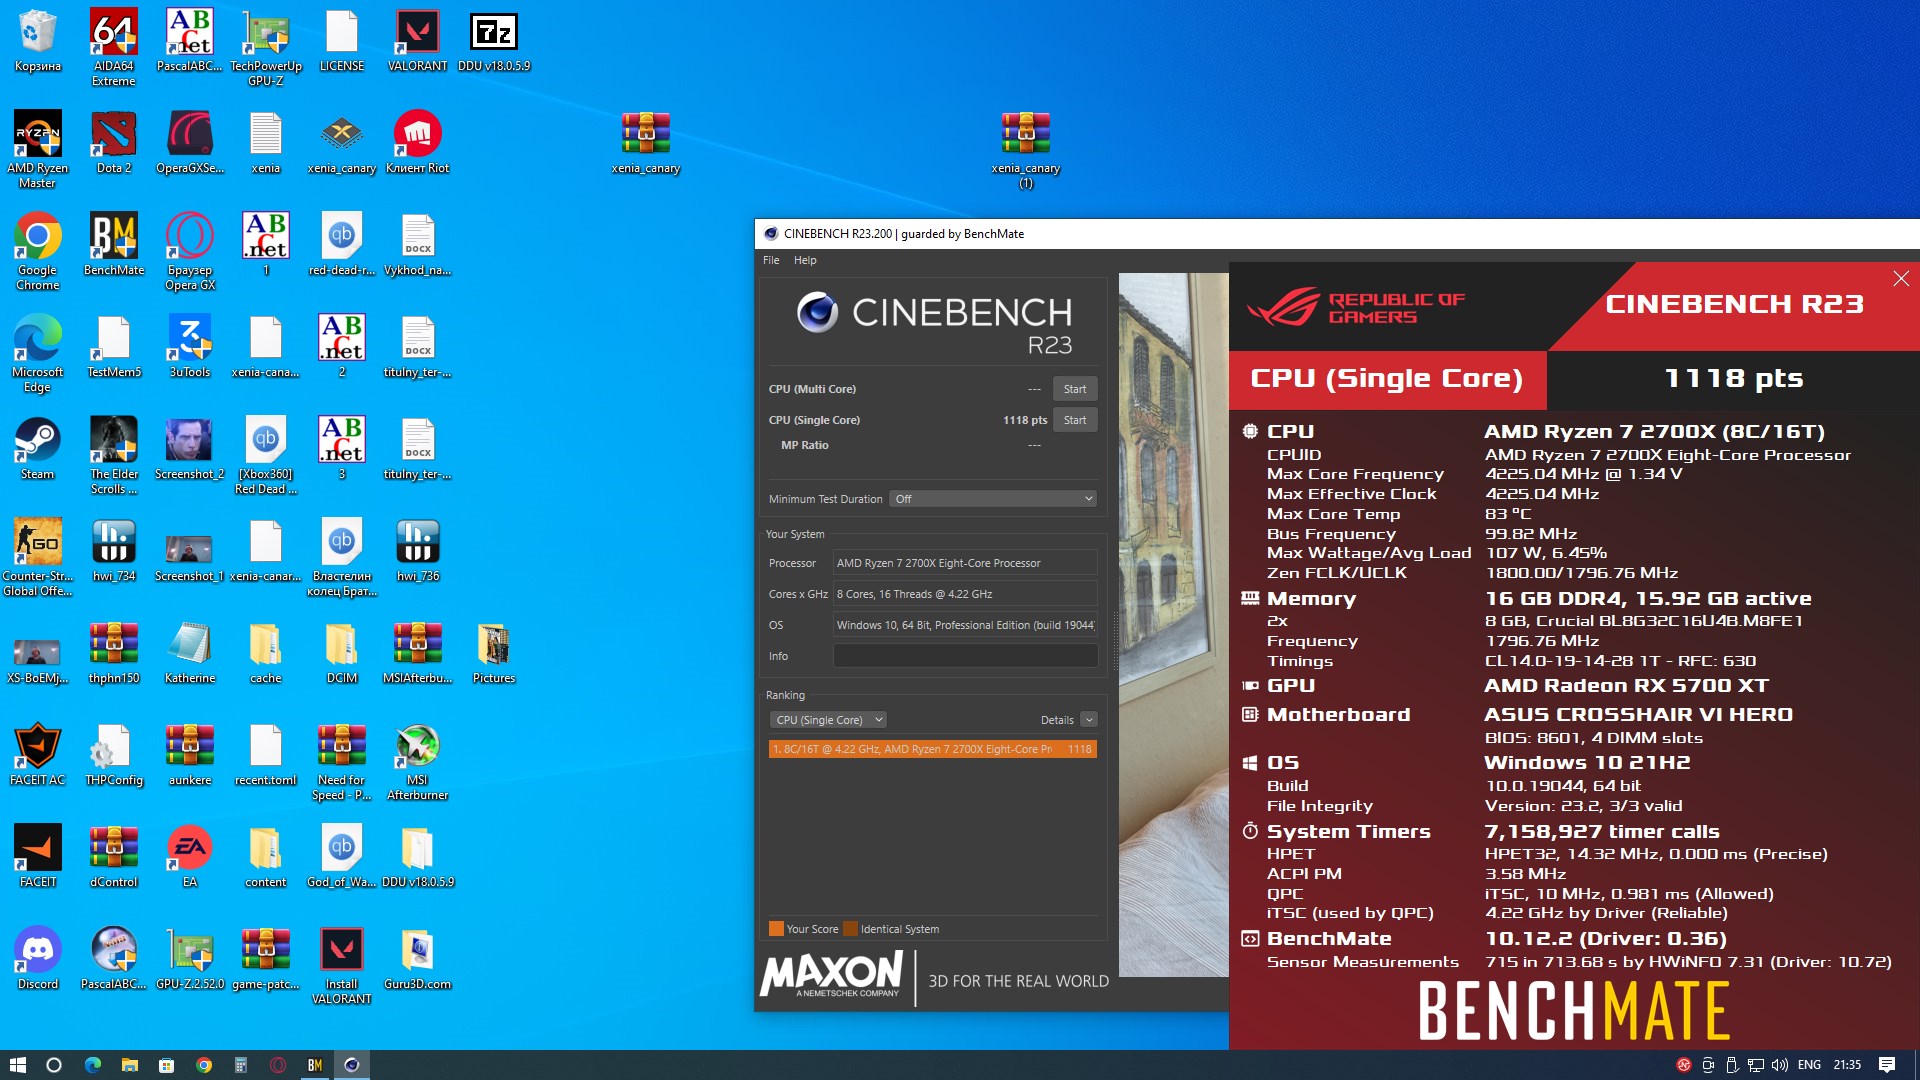This screenshot has height=1080, width=1920.
Task: Click the Info input field
Action: click(x=965, y=656)
